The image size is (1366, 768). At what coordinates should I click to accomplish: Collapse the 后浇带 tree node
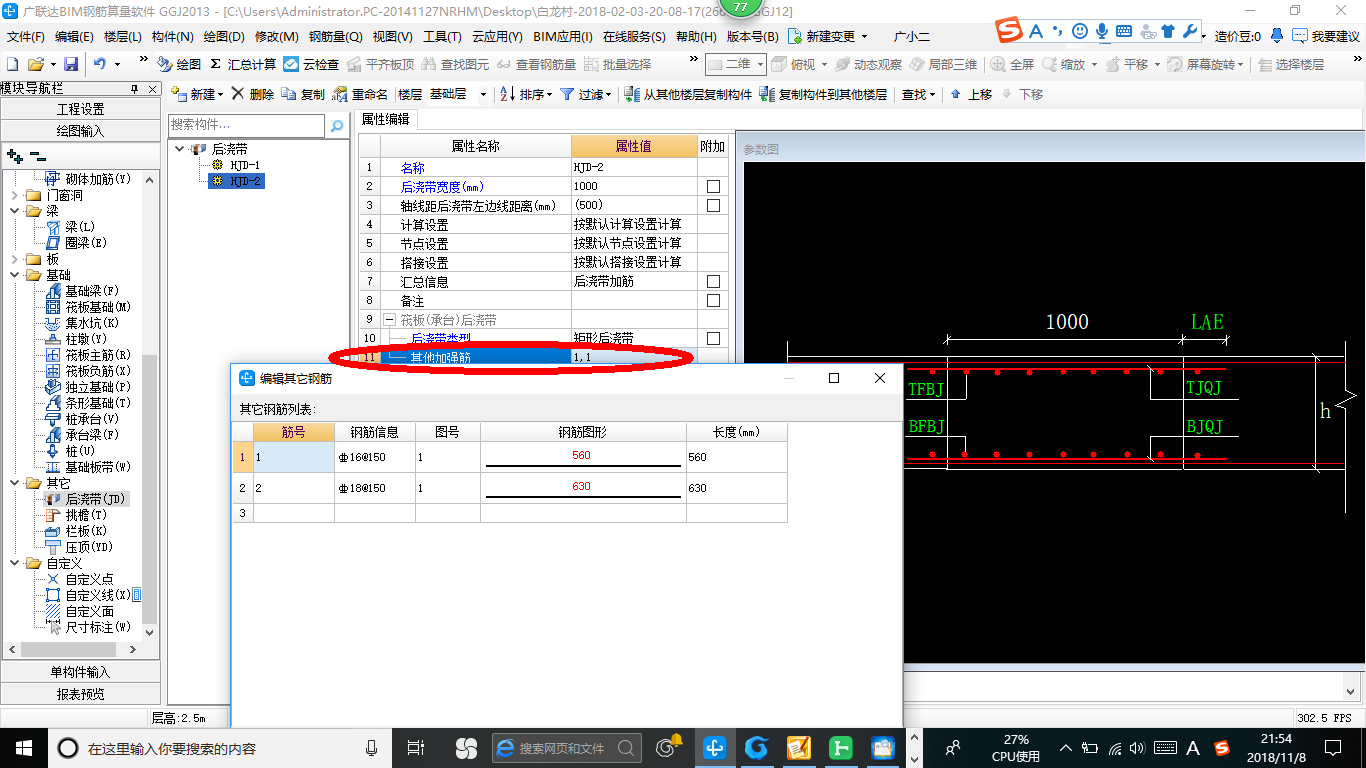click(x=179, y=149)
